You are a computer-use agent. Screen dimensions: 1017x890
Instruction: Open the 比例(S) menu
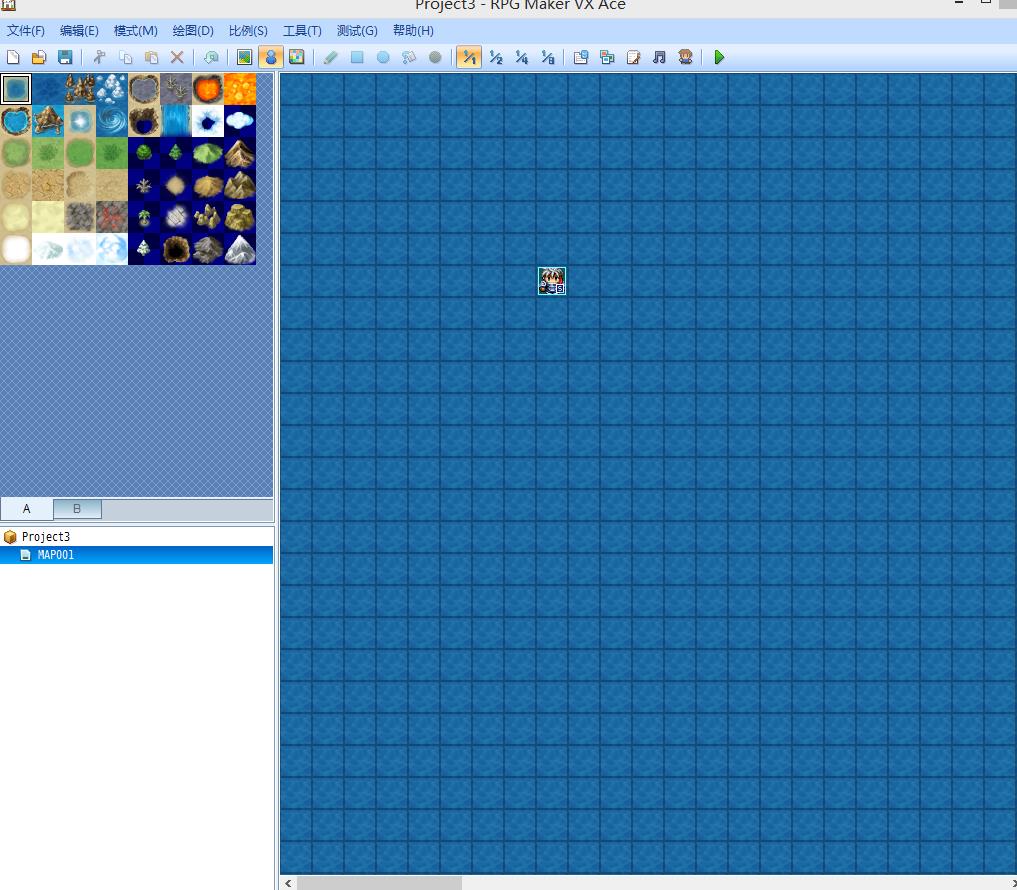[248, 30]
